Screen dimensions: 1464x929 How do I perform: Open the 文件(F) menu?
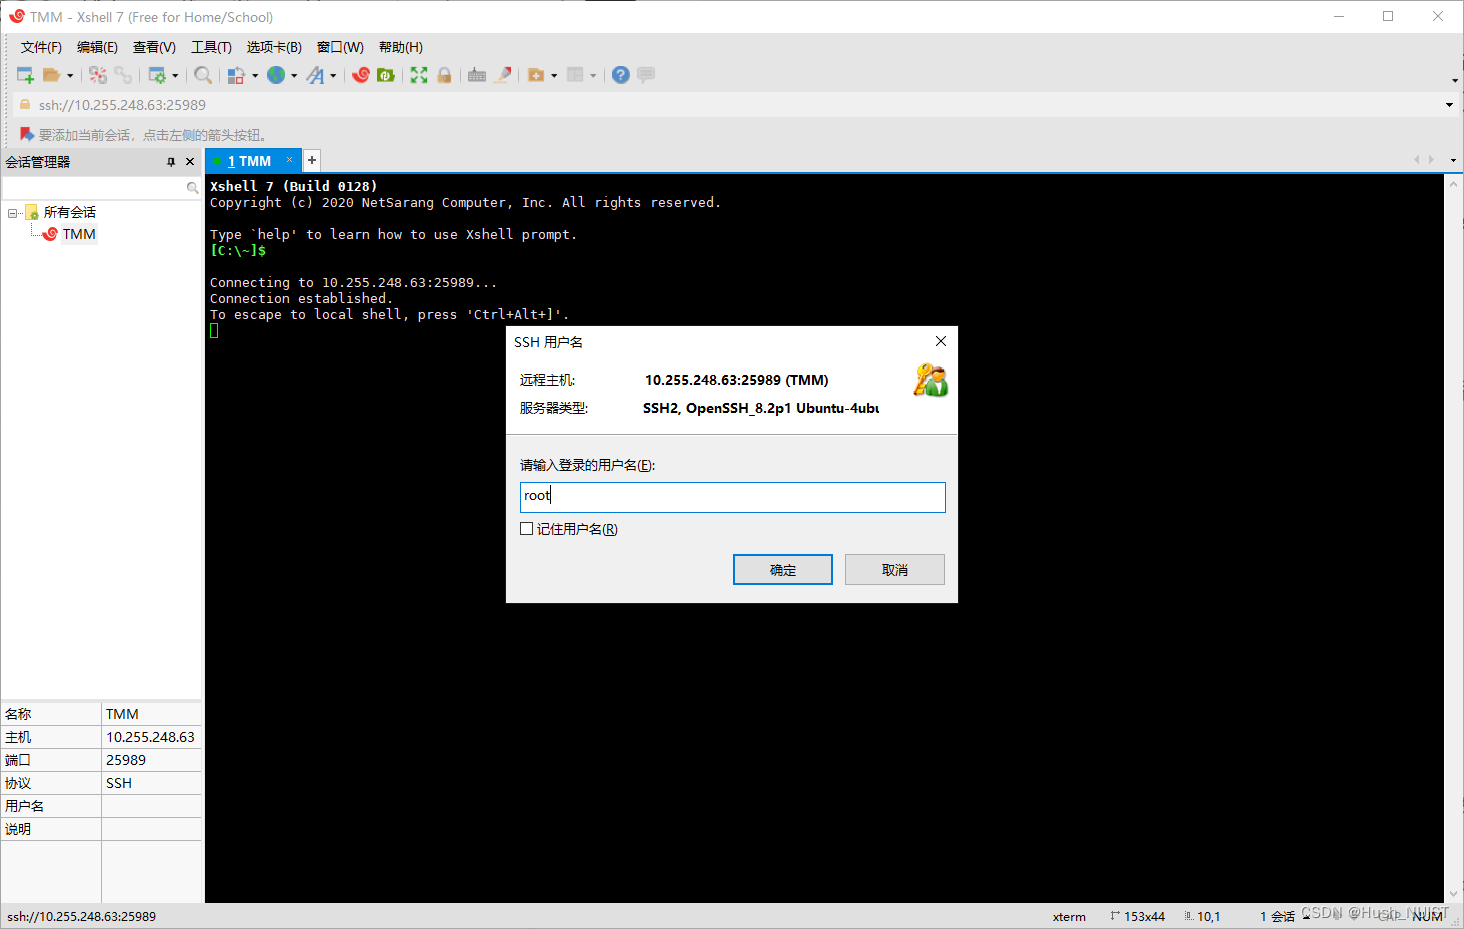coord(41,47)
